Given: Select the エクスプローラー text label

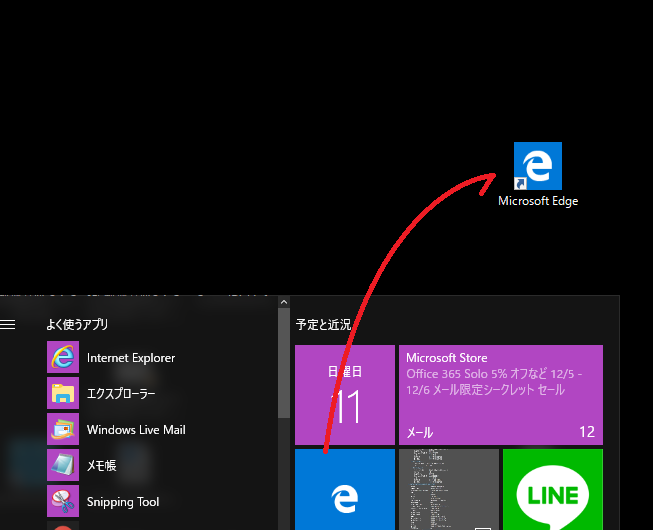Looking at the screenshot, I should click(121, 393).
